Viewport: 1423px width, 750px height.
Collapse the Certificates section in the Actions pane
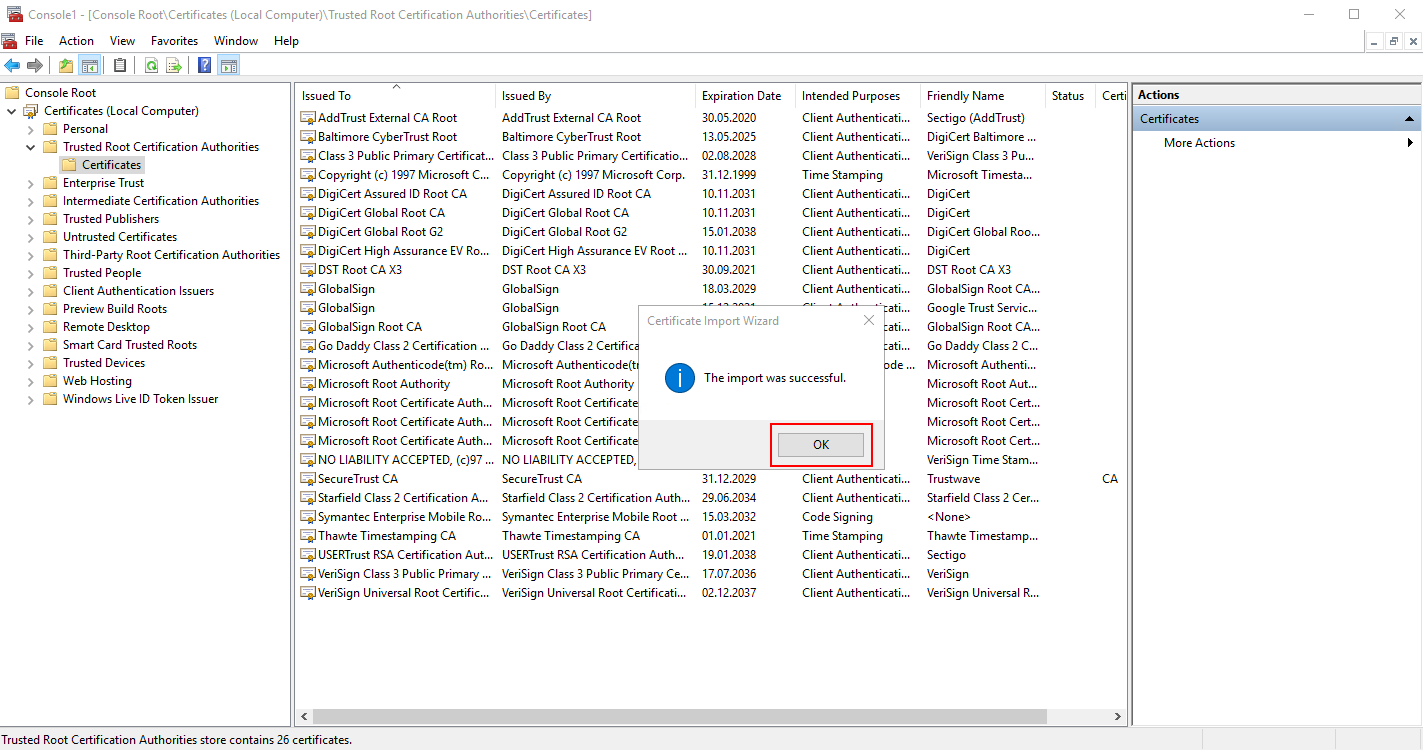[x=1409, y=118]
